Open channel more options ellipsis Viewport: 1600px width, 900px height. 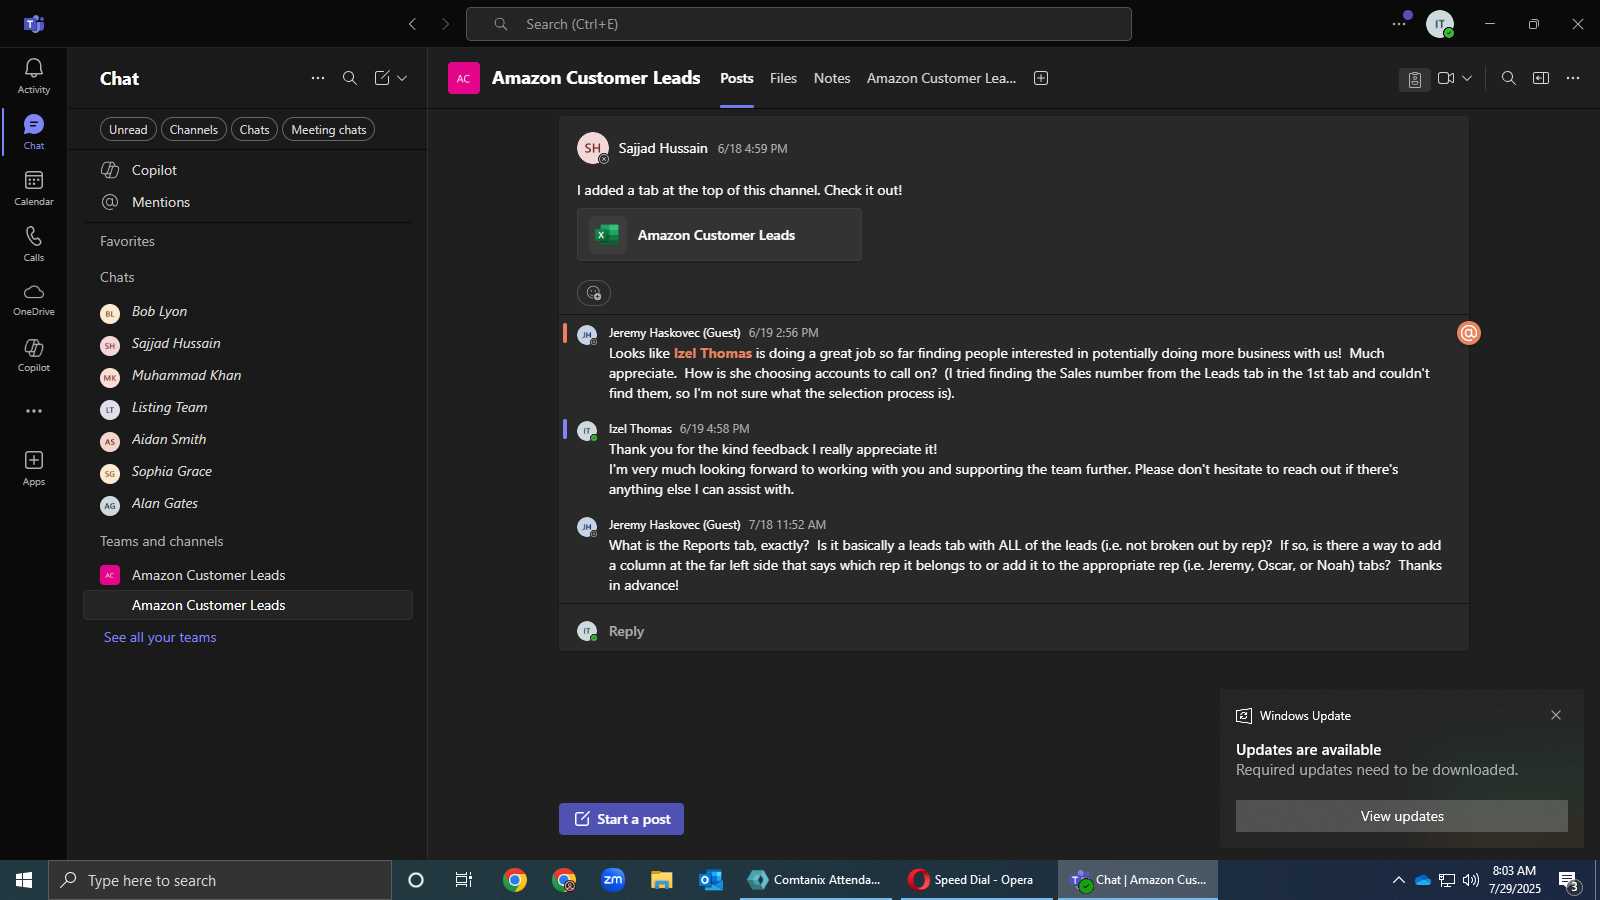pyautogui.click(x=1573, y=78)
